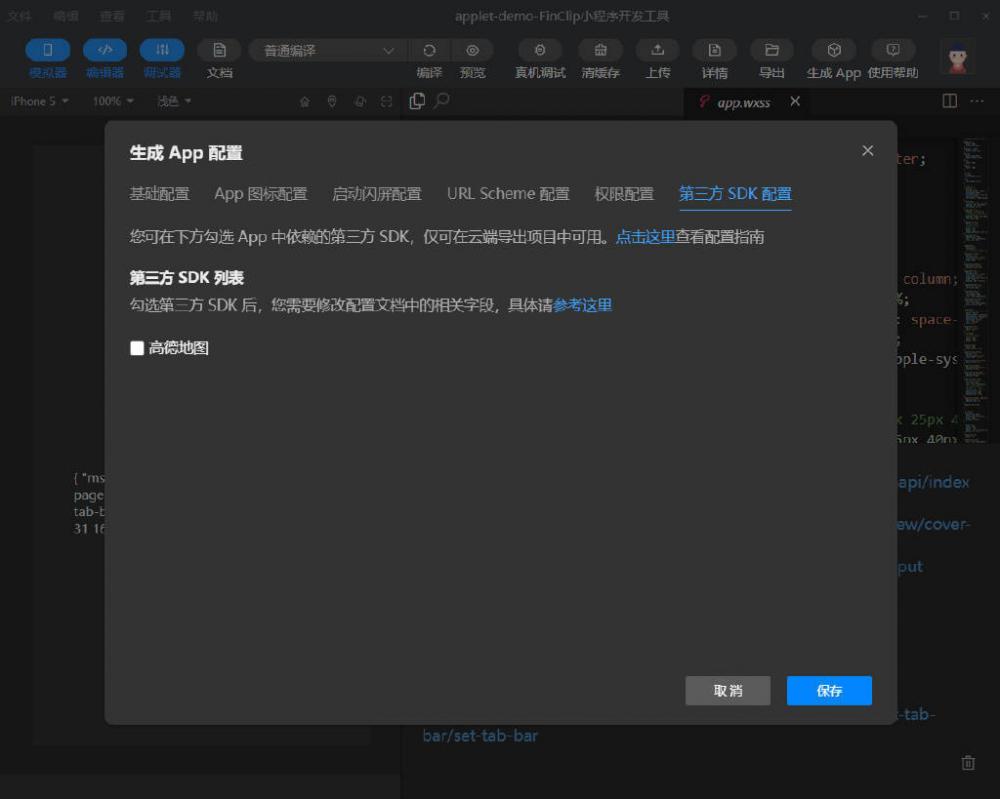
Task: Open the editor file explorer icon
Action: click(x=417, y=101)
